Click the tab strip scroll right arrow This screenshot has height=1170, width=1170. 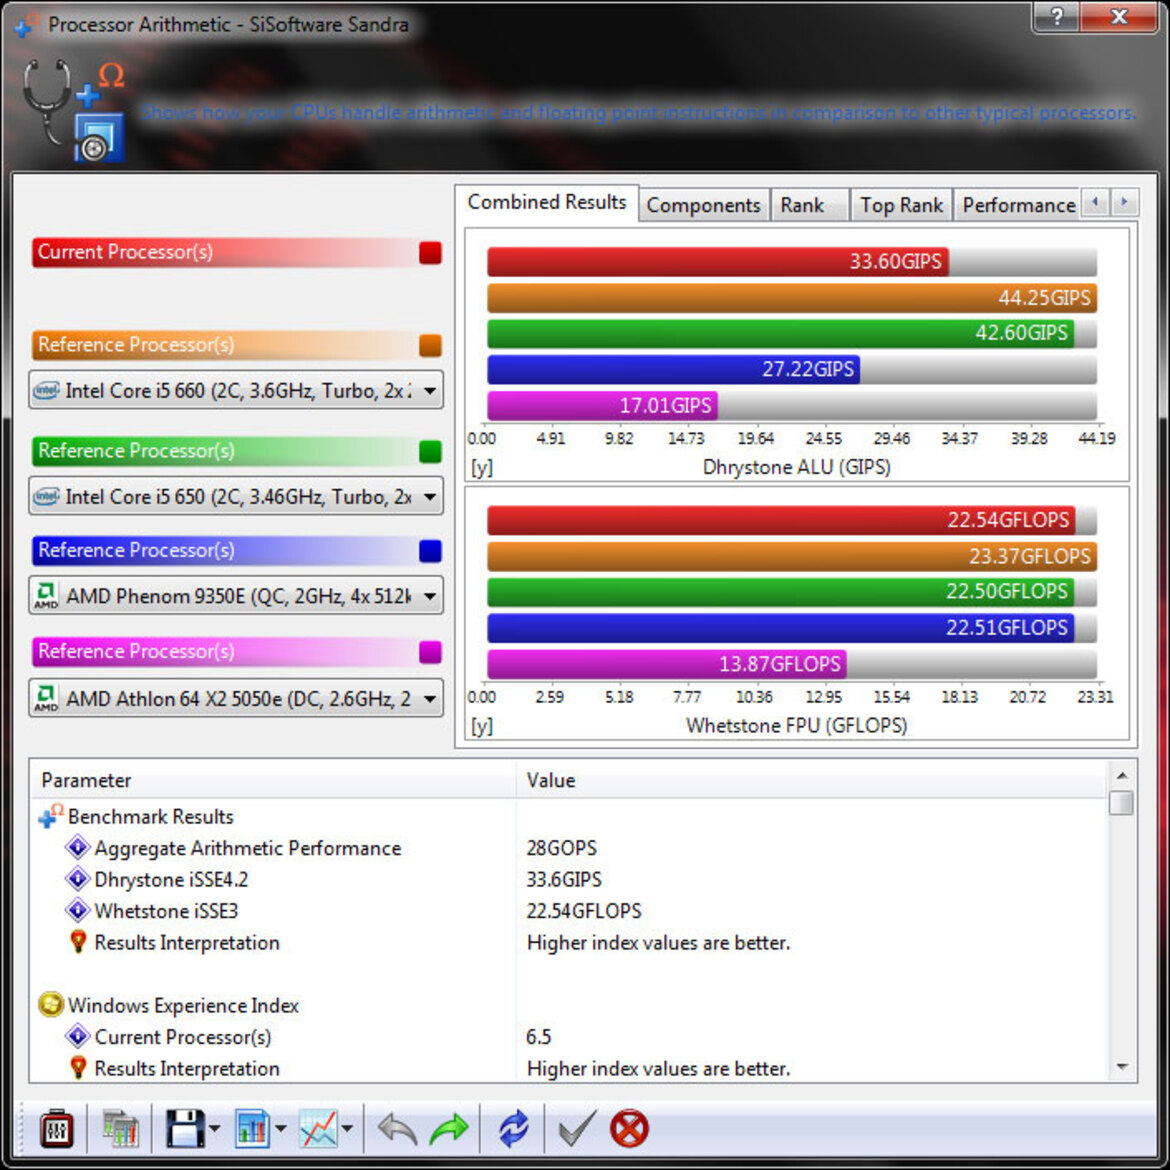(1124, 201)
